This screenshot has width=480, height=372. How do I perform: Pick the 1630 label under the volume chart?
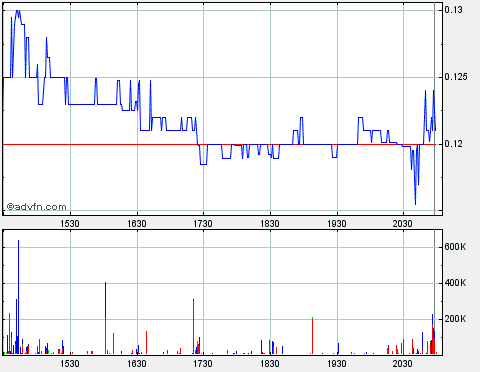click(137, 363)
